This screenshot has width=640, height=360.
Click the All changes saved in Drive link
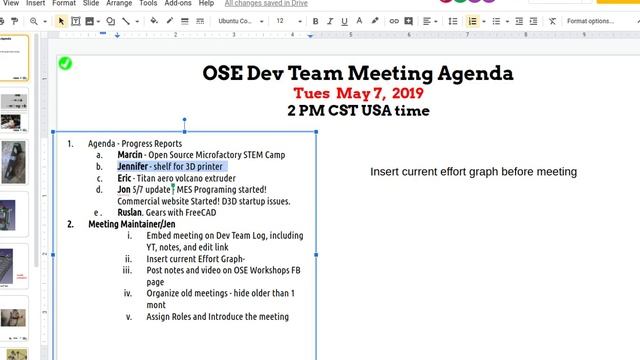pyautogui.click(x=266, y=3)
